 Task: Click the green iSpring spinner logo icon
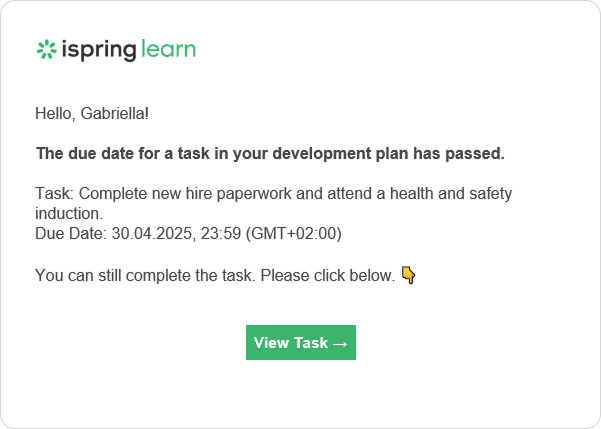47,49
